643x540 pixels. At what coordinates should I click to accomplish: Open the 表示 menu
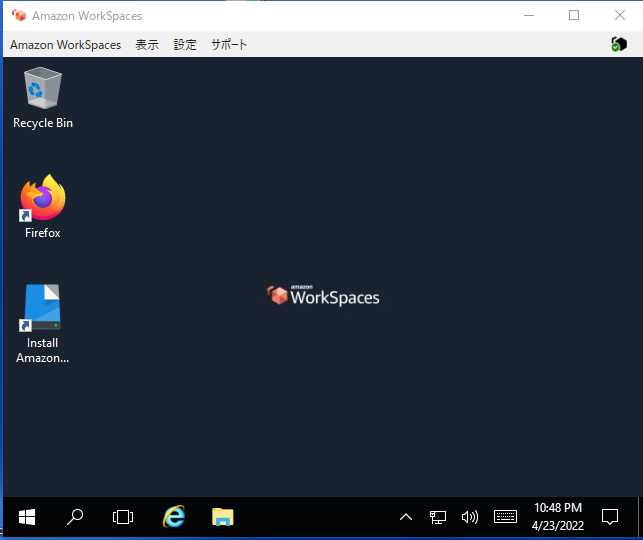(147, 45)
